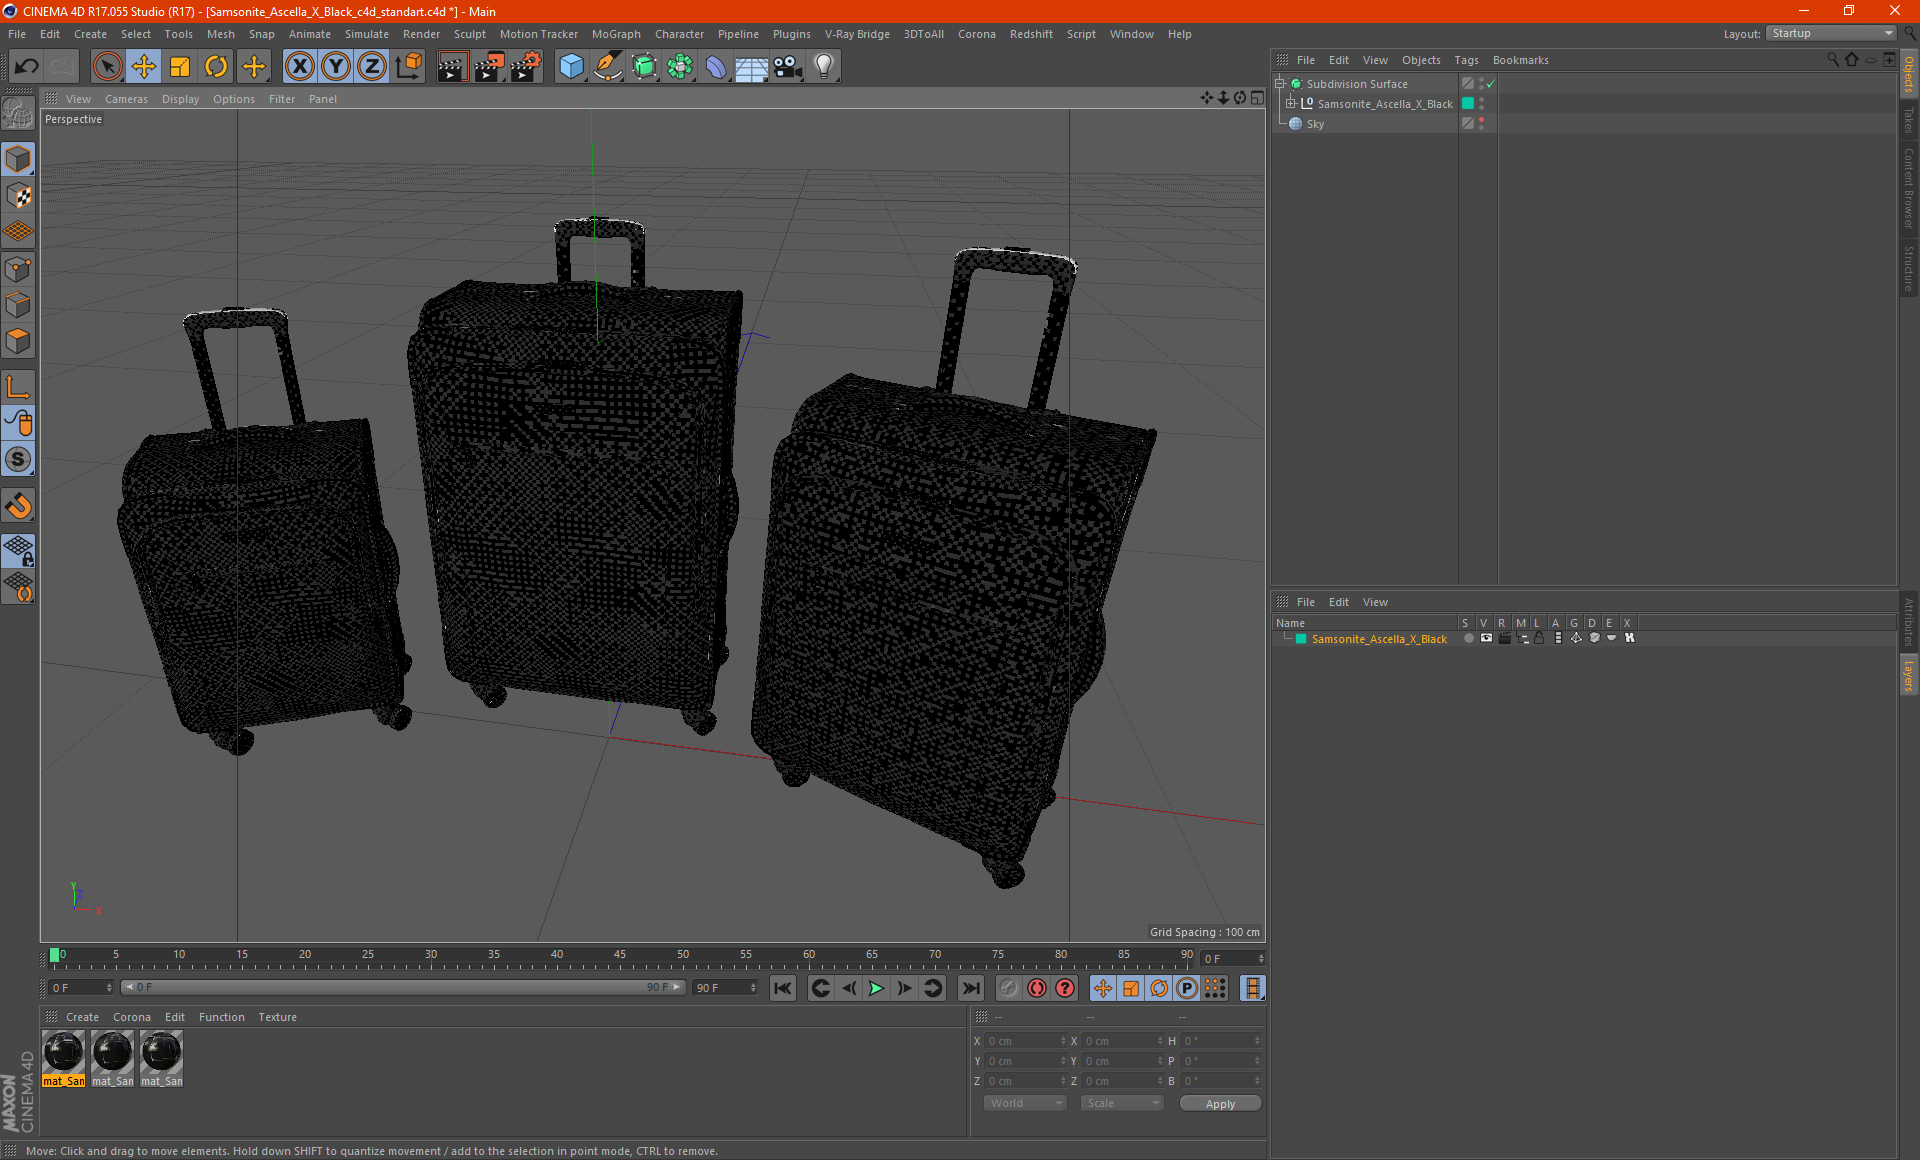
Task: Select the Live Selection tool
Action: 107,67
